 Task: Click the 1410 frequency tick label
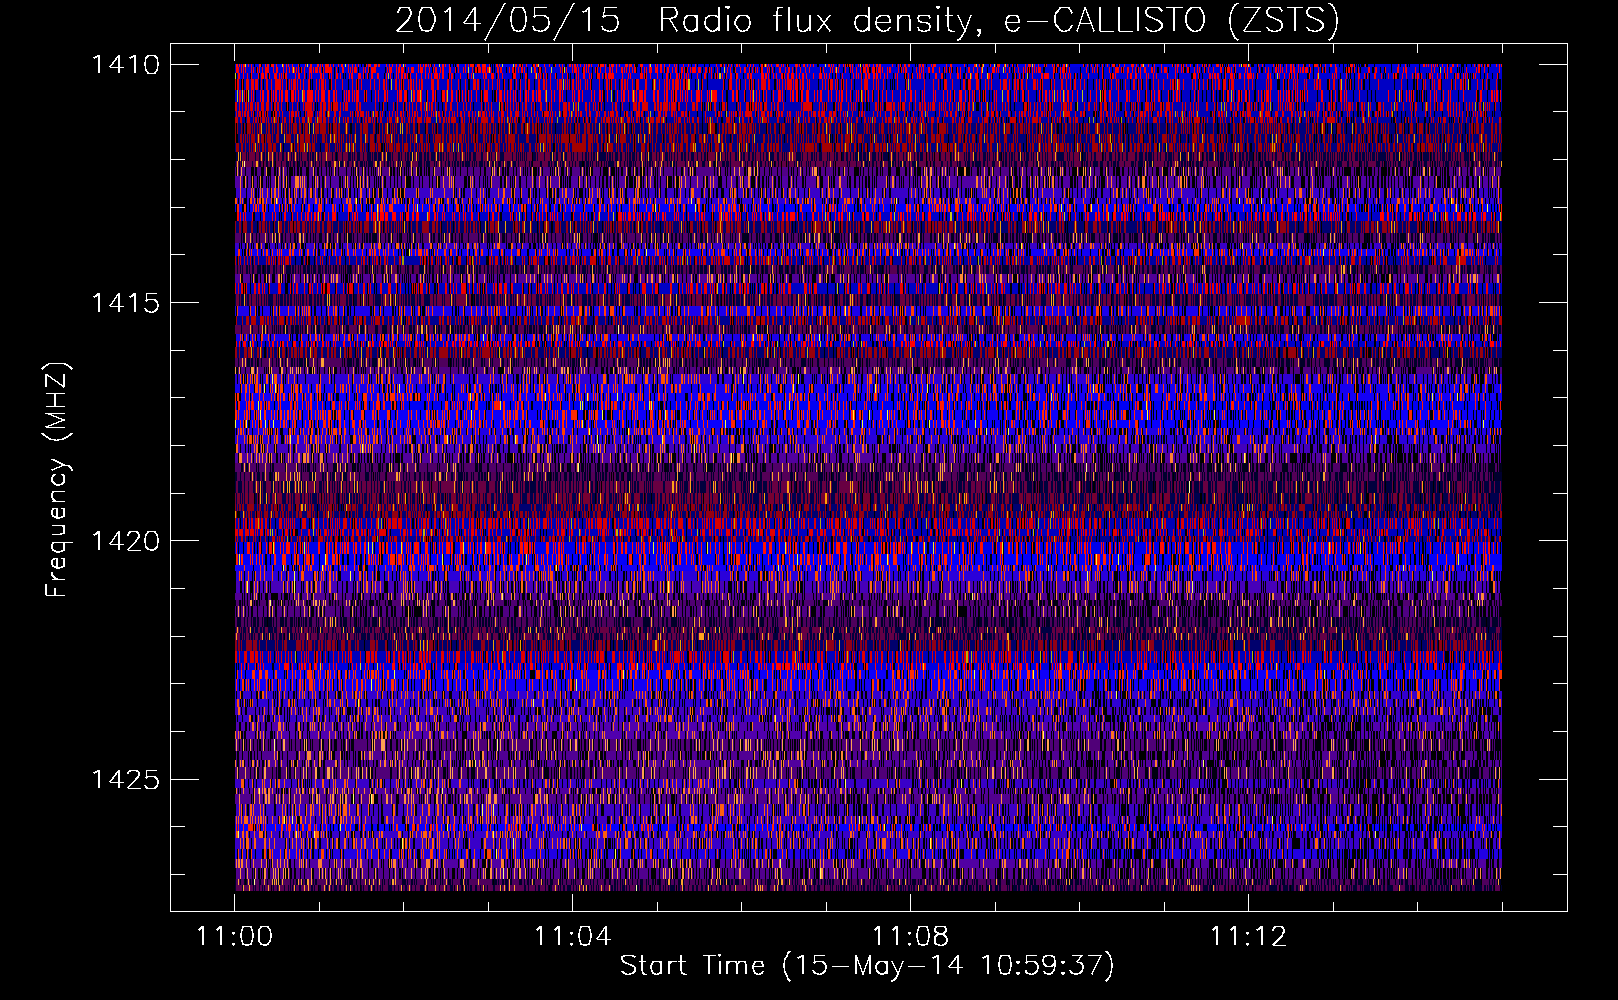coord(125,65)
